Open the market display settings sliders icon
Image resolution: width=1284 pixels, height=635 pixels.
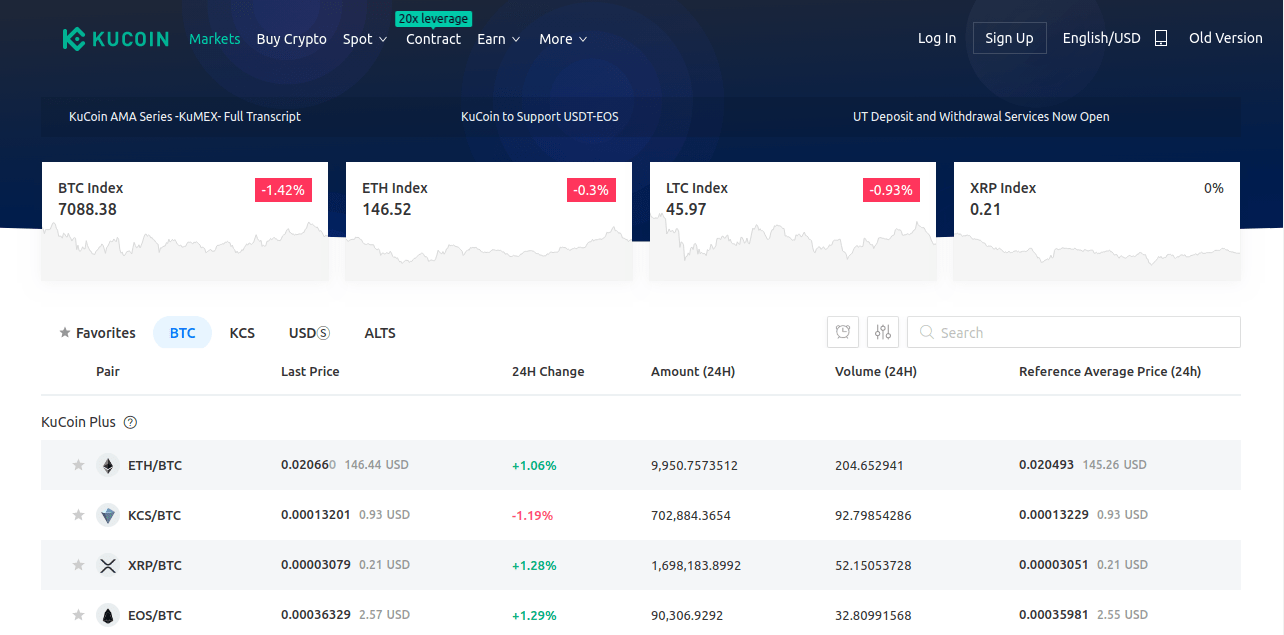[883, 332]
